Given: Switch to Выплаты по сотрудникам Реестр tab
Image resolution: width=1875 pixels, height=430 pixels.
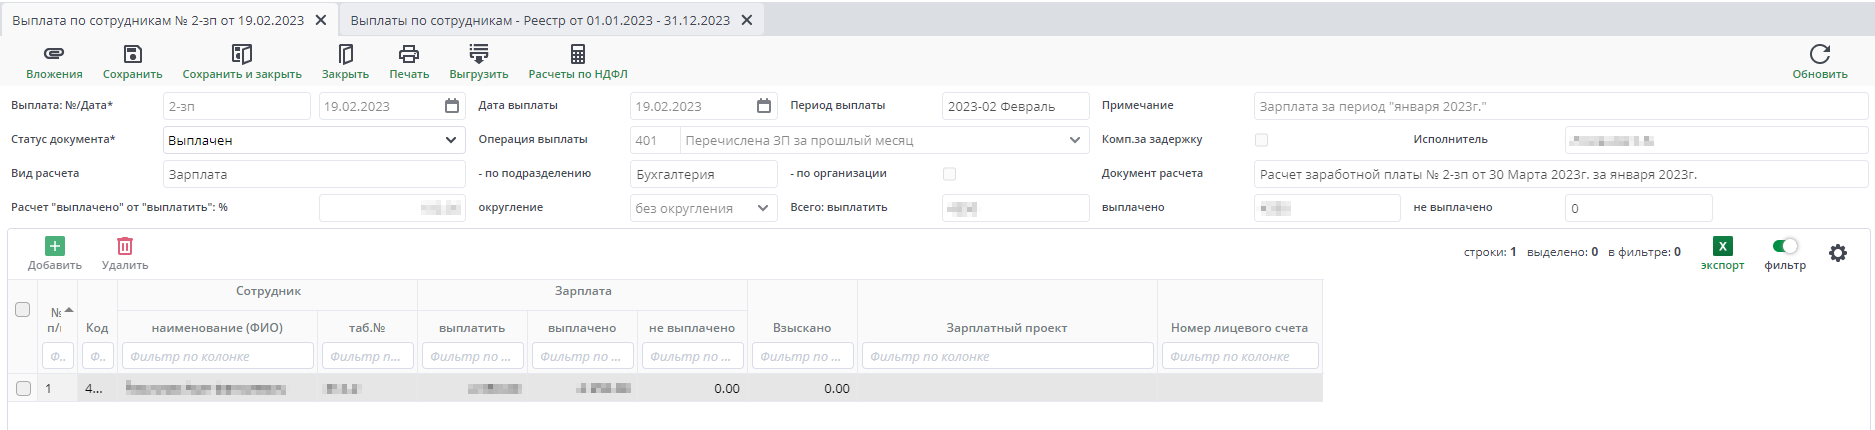Looking at the screenshot, I should [x=540, y=20].
